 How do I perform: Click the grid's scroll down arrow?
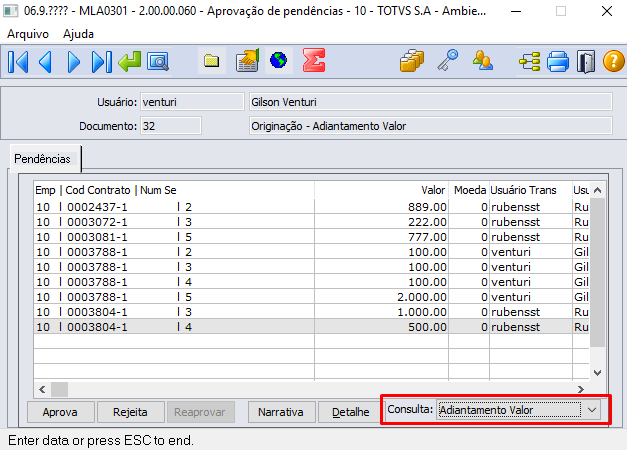tap(597, 372)
